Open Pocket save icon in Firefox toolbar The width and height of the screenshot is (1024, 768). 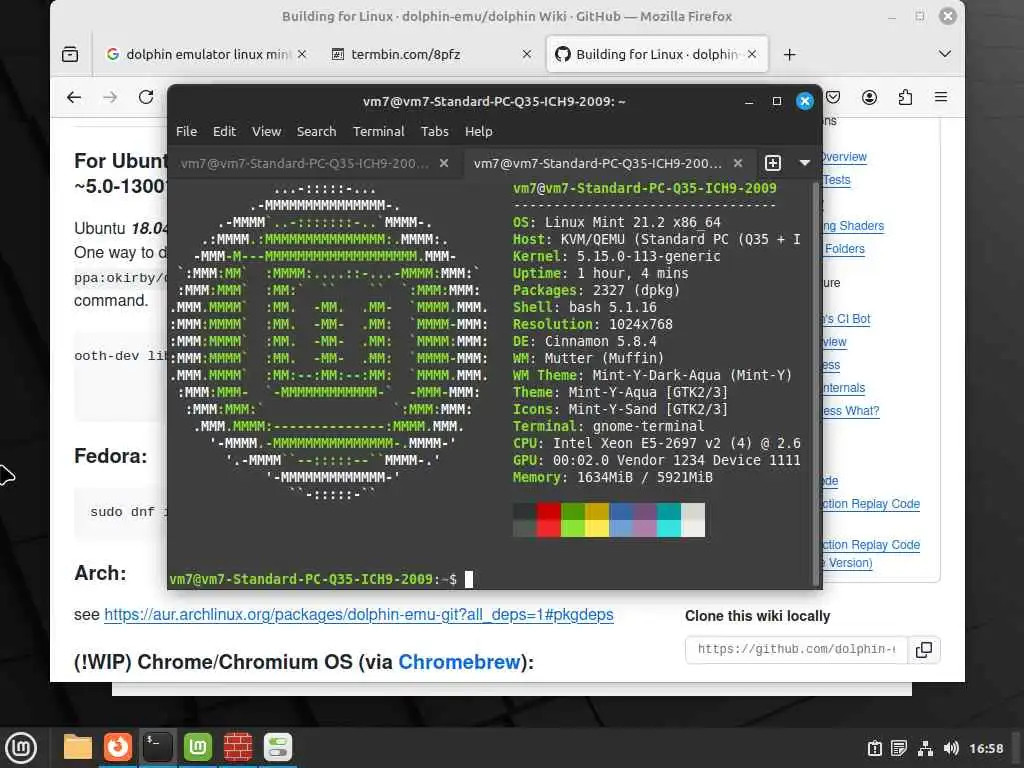coord(833,97)
